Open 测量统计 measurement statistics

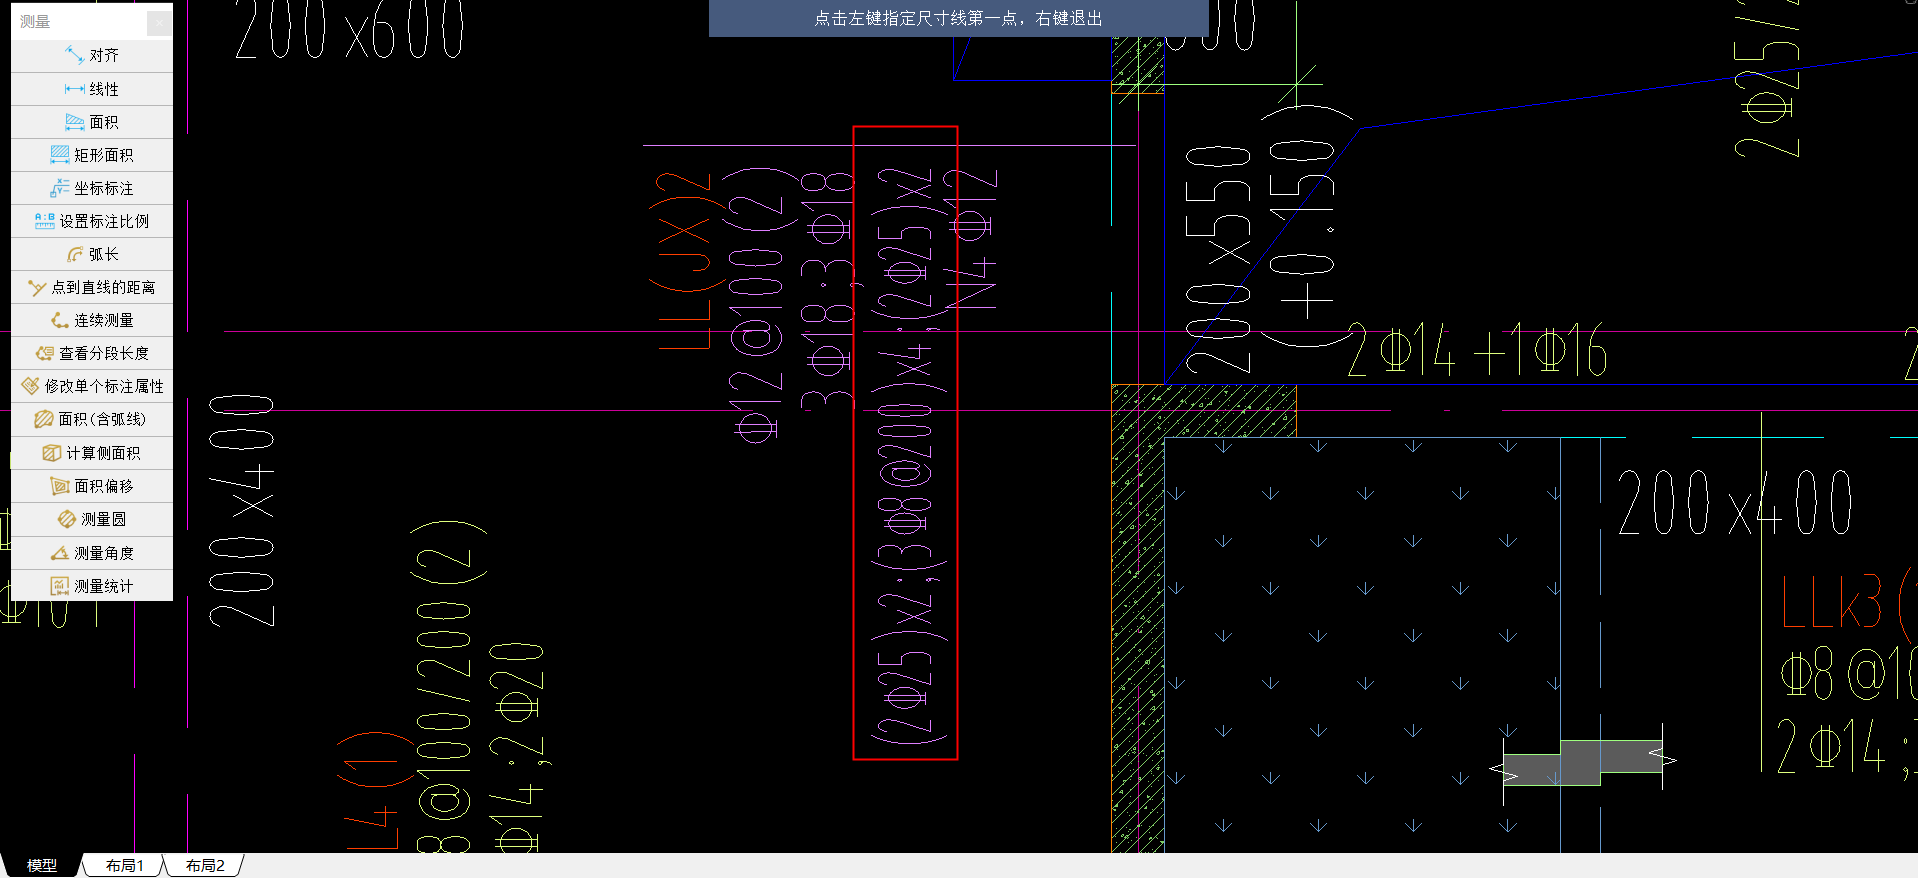(x=92, y=586)
